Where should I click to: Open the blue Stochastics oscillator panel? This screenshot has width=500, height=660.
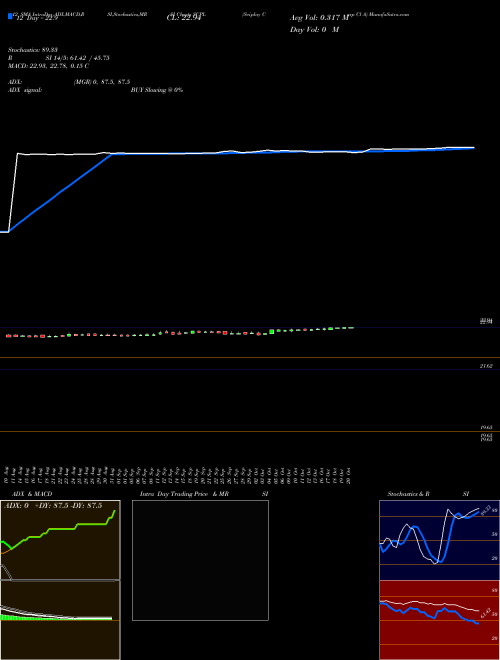pos(439,540)
